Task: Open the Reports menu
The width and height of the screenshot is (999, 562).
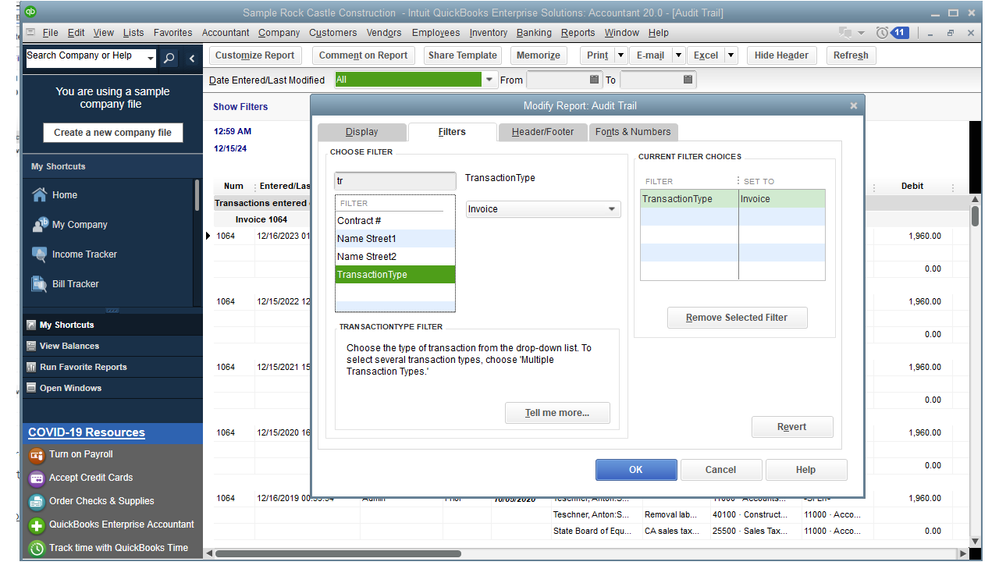Action: click(x=578, y=32)
